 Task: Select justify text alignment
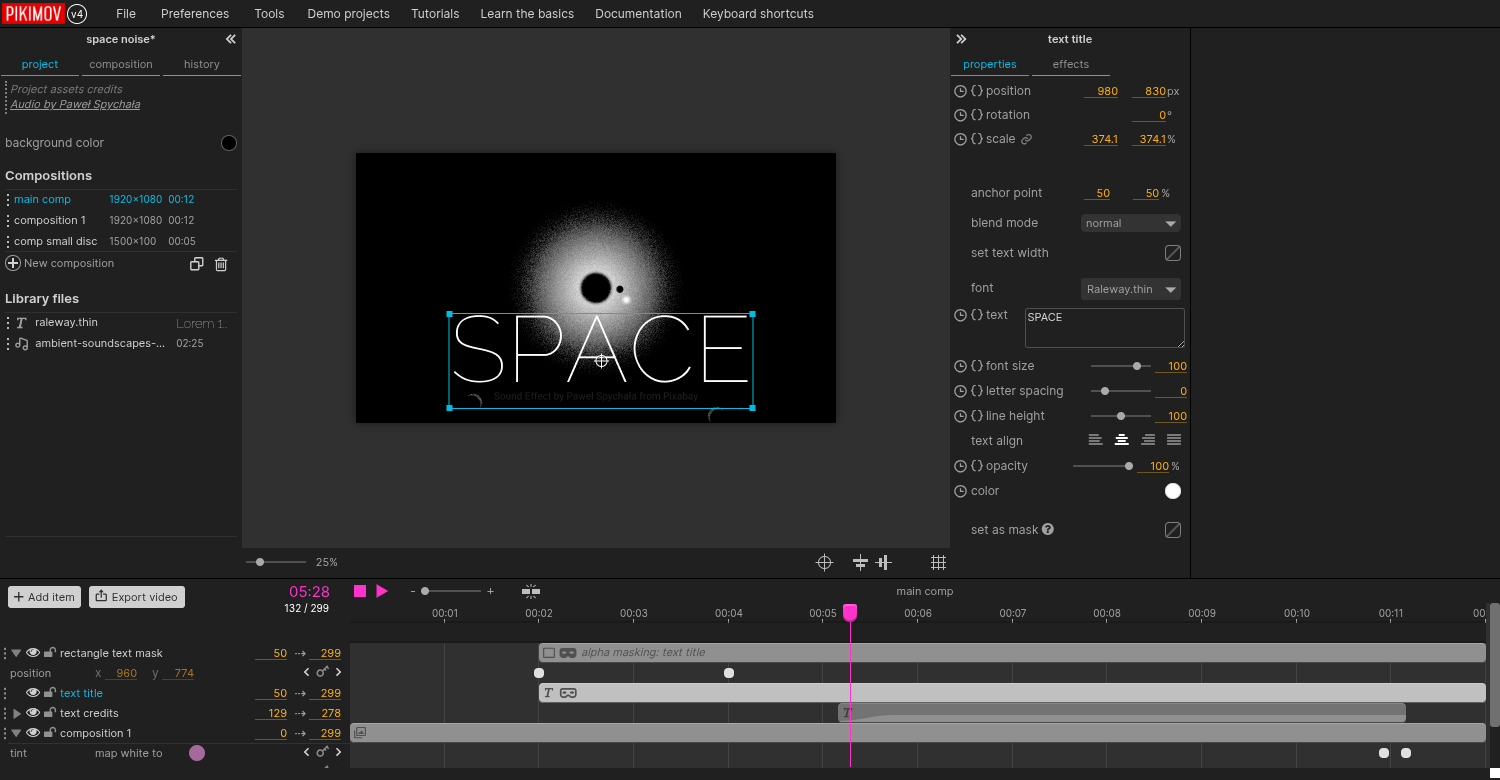point(1174,440)
